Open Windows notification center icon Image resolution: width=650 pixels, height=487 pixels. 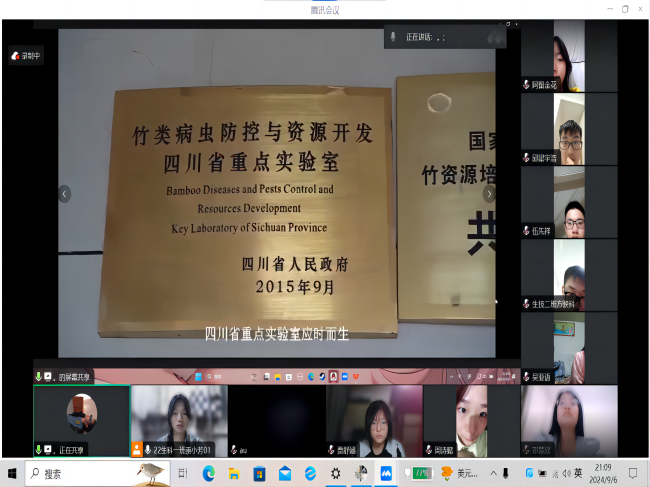633,473
